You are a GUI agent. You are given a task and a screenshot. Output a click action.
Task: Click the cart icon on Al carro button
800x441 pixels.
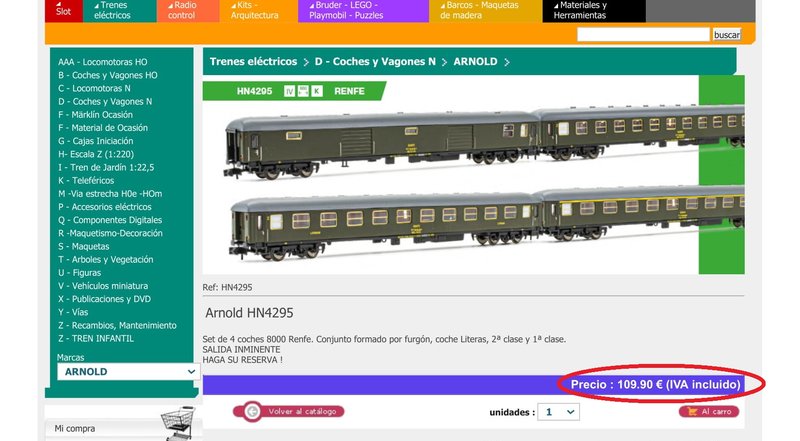coord(692,411)
